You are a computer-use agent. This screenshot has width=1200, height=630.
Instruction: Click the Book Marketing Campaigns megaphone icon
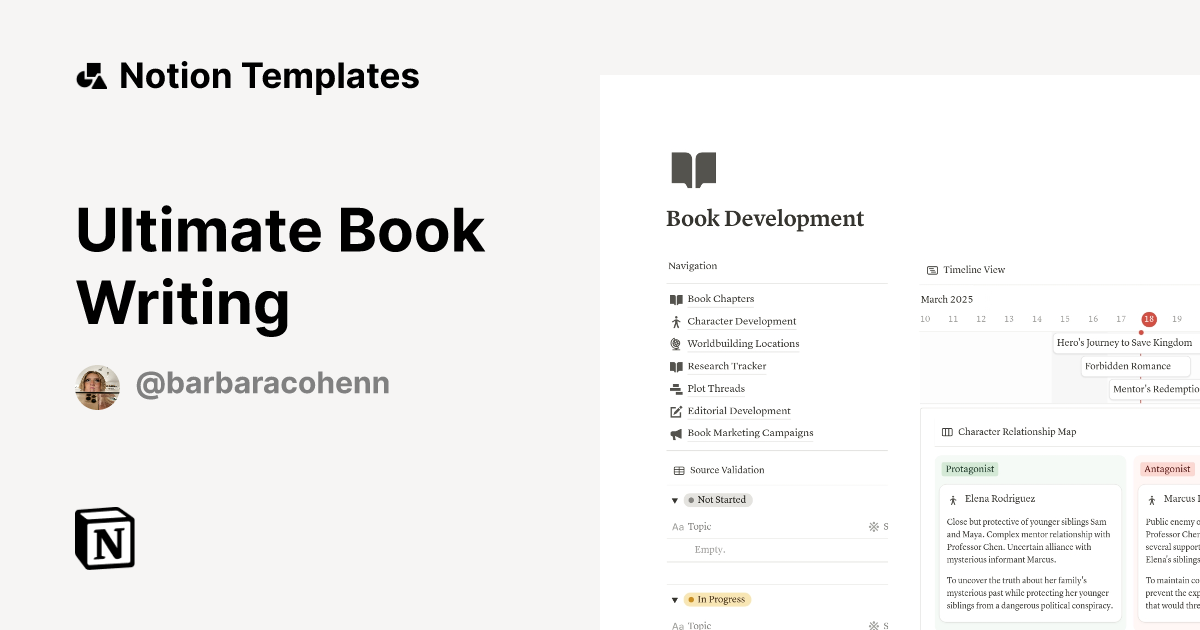pos(676,432)
